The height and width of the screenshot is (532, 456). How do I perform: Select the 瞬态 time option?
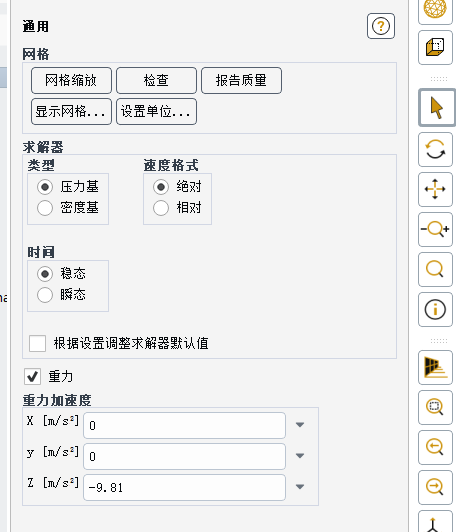pos(45,294)
